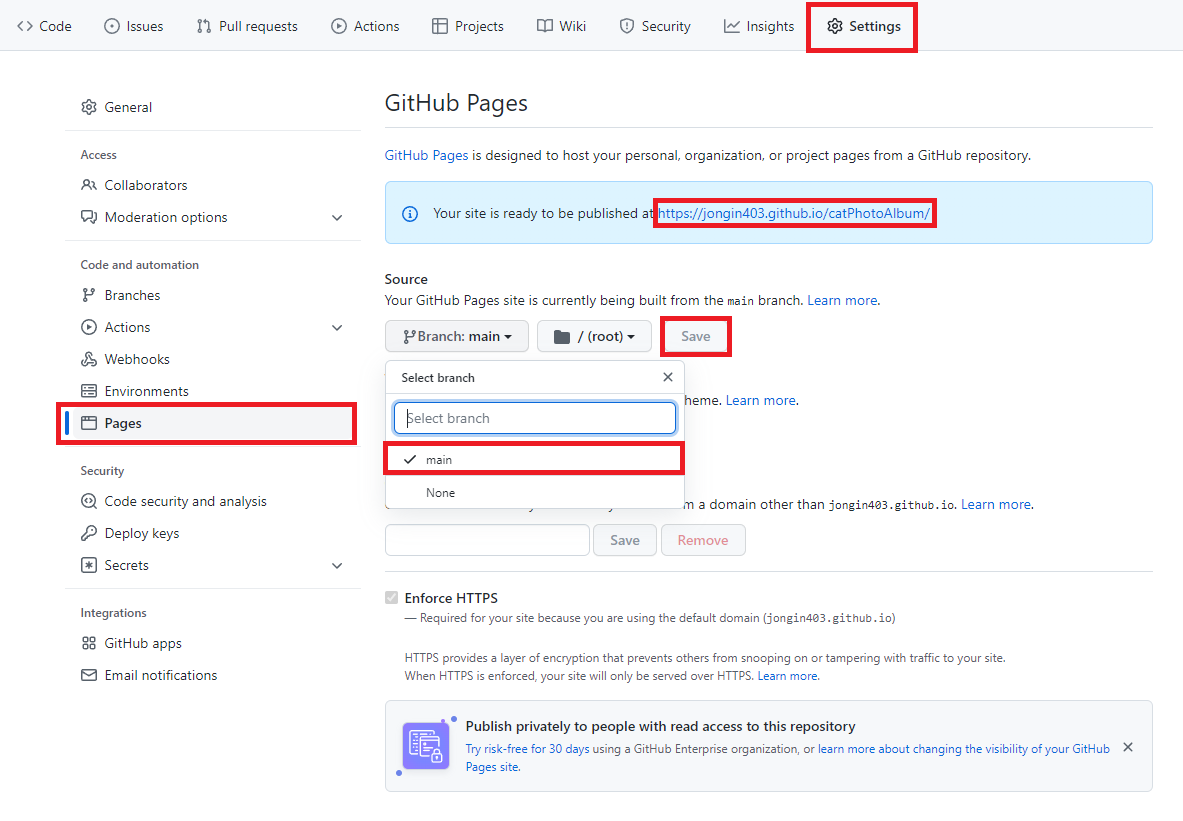
Task: Open the Wiki tab
Action: 561,26
